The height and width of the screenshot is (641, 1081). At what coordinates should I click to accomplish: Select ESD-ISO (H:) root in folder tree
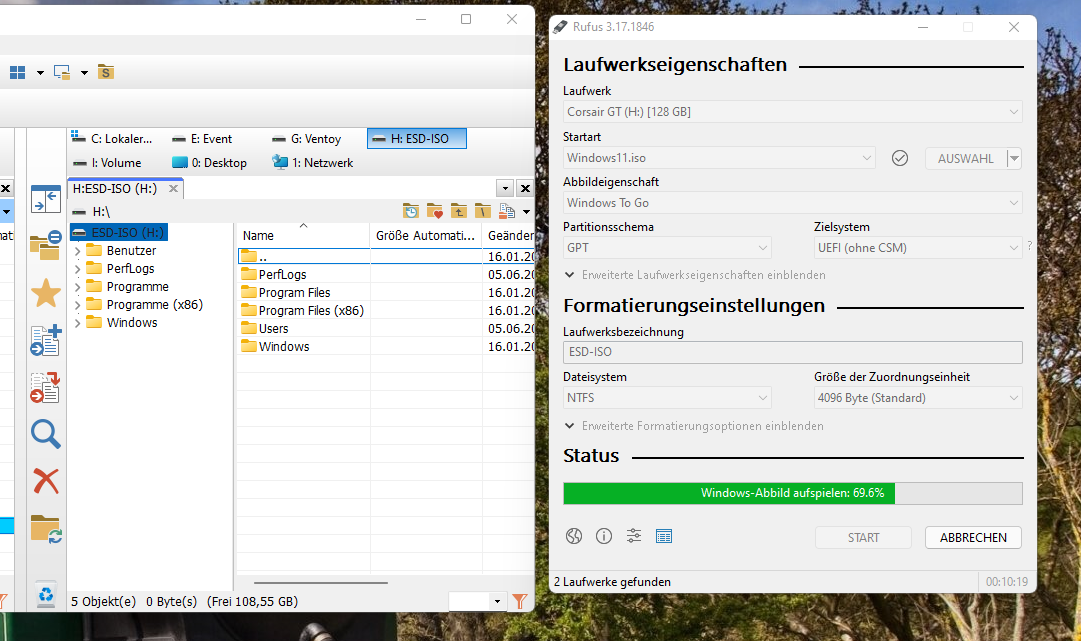pyautogui.click(x=119, y=232)
